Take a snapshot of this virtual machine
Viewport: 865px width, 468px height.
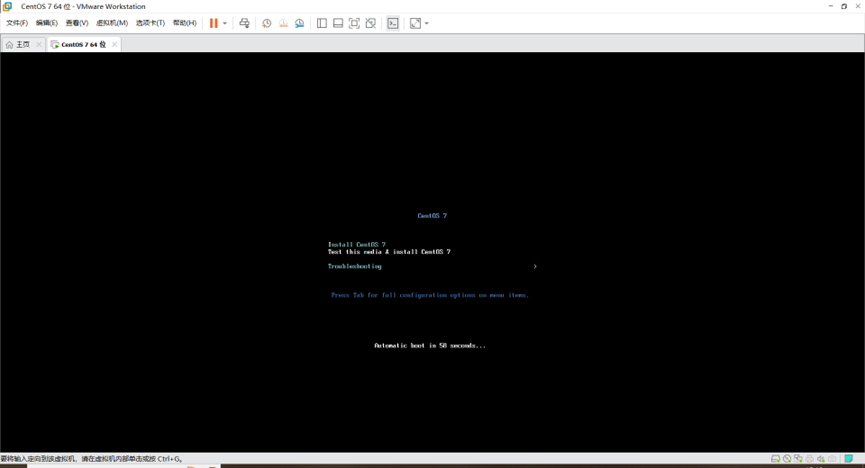coord(266,23)
